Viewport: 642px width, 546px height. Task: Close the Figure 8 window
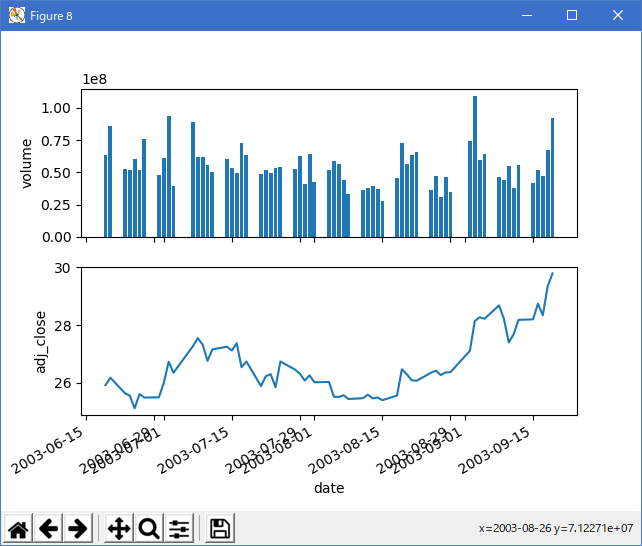point(618,16)
